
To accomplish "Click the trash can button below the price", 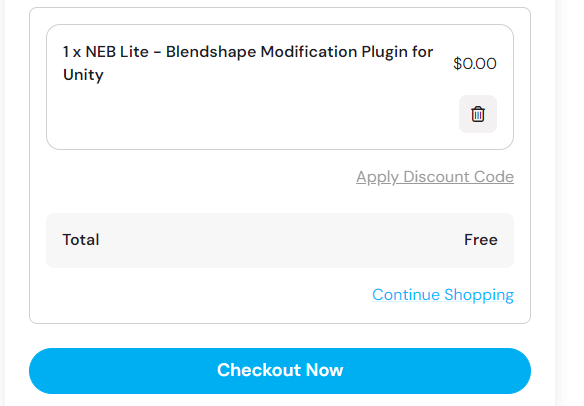I will click(x=477, y=114).
